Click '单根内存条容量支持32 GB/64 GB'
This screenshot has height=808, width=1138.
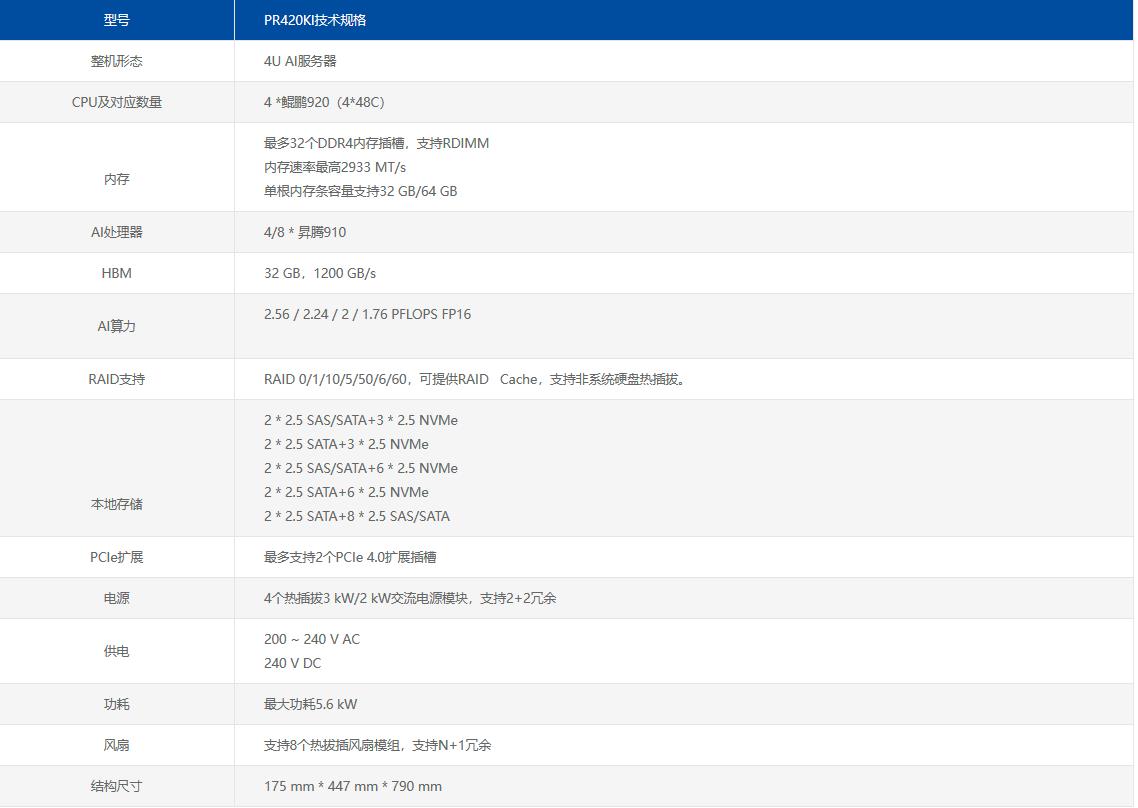(x=361, y=191)
